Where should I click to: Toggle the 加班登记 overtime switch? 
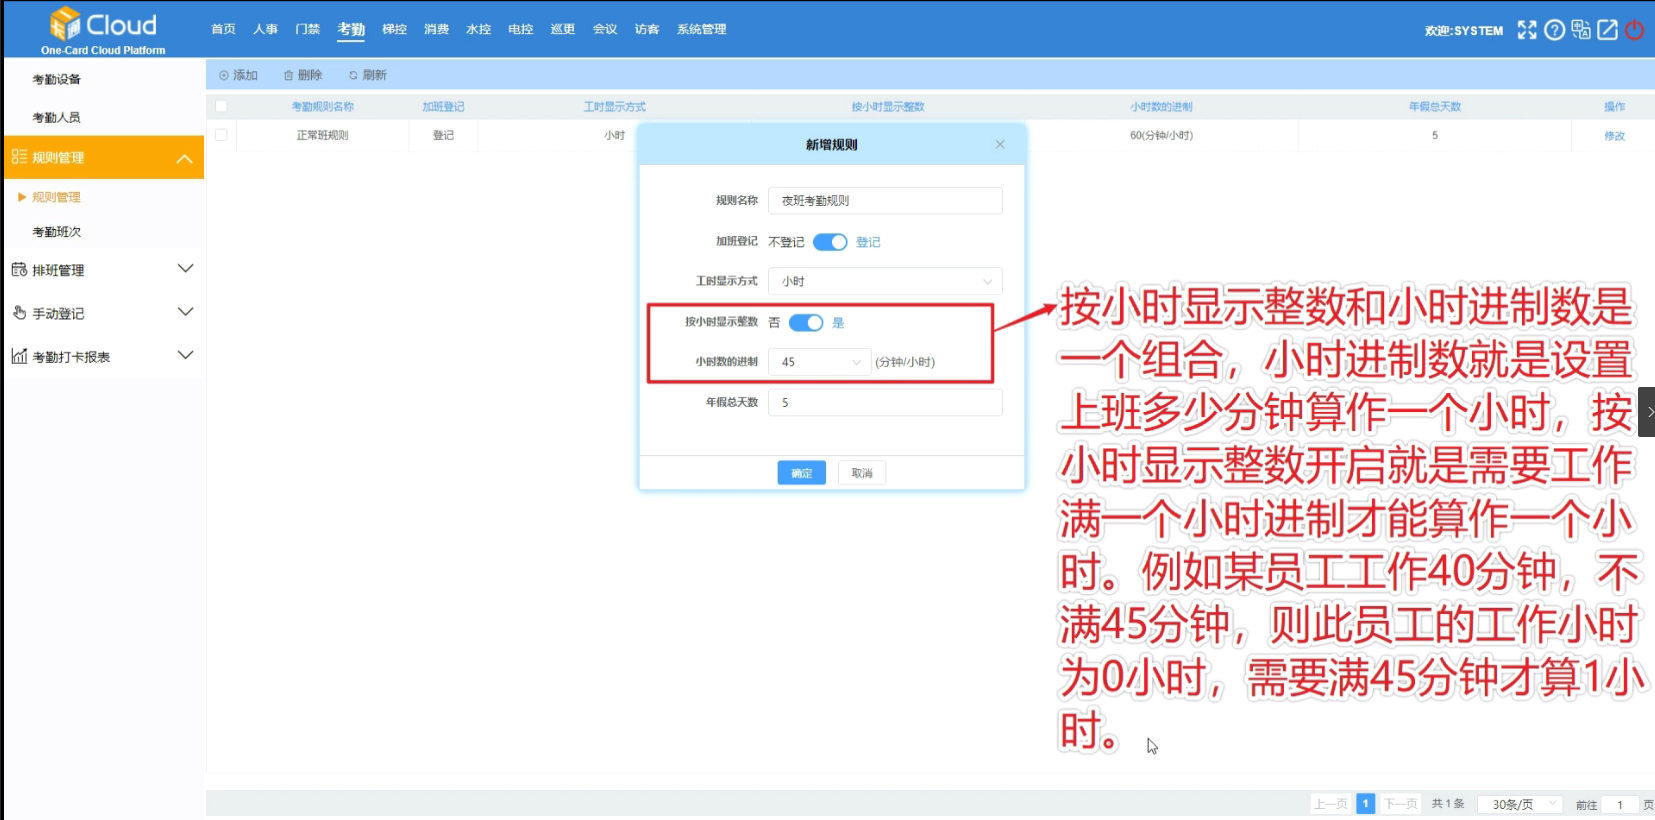click(x=829, y=242)
